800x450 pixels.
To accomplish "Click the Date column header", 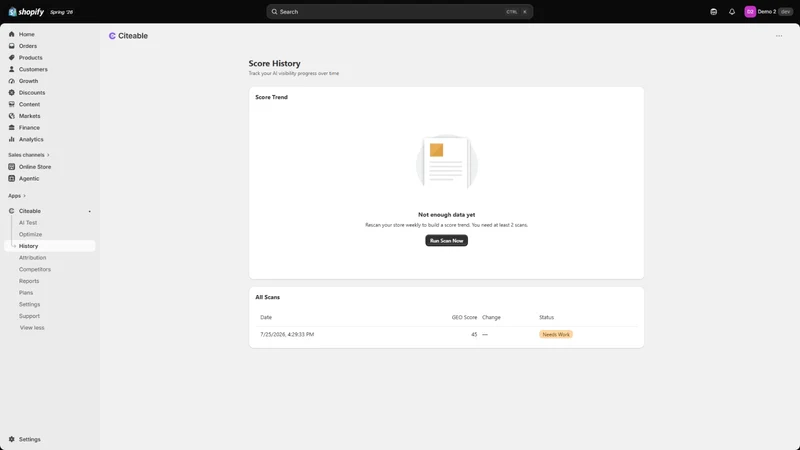I will pos(266,317).
